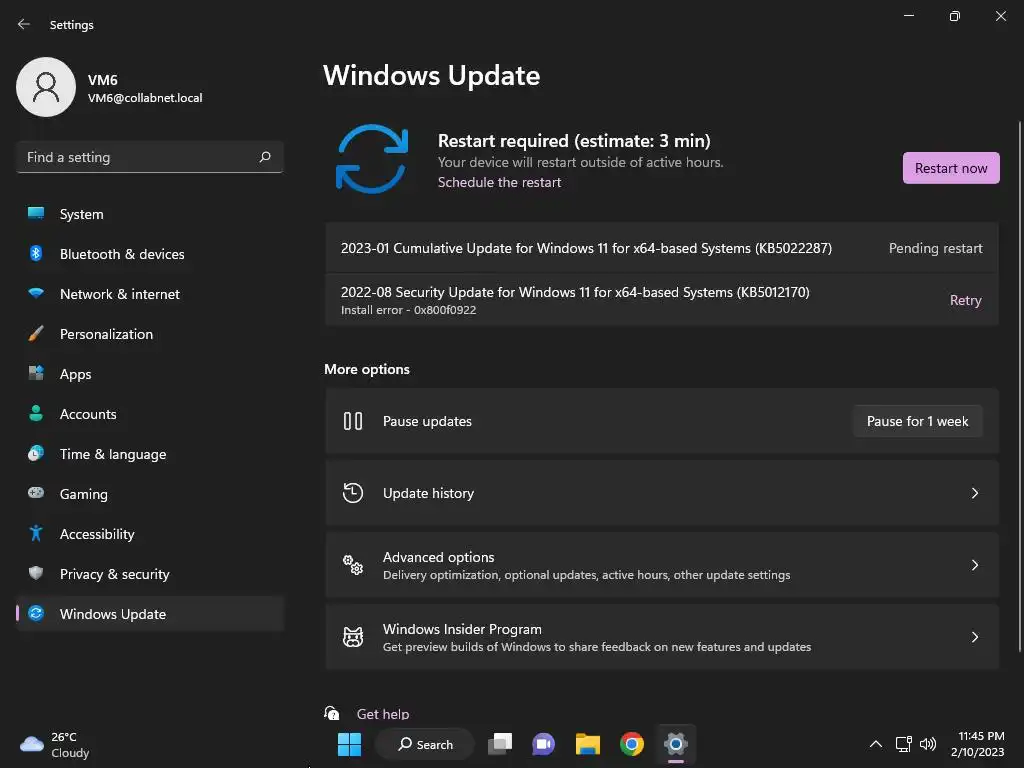
Task: Open the Chat app on the taskbar
Action: pos(543,744)
